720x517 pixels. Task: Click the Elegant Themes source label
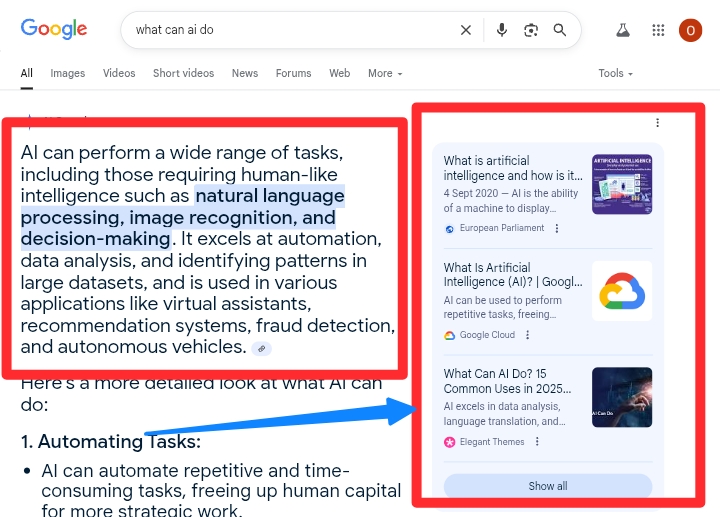tap(492, 442)
